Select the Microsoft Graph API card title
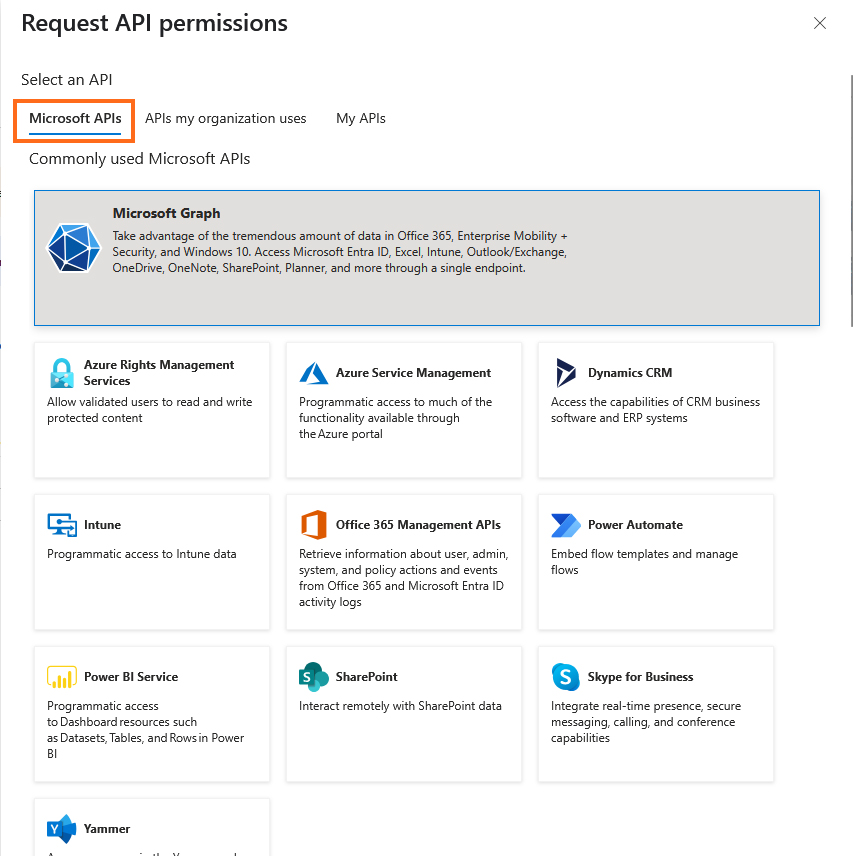The width and height of the screenshot is (855, 856). click(x=167, y=213)
